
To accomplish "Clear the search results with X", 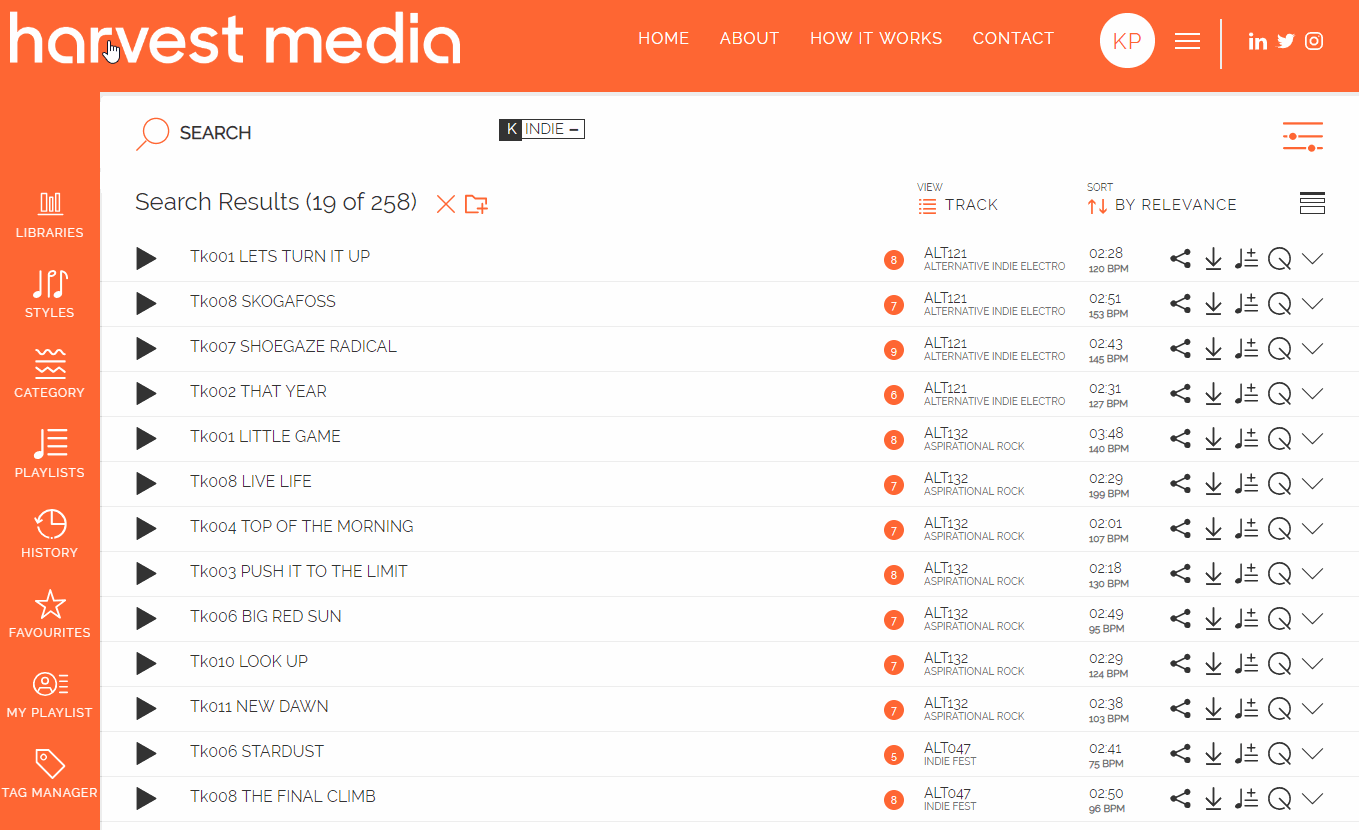I will coord(446,204).
